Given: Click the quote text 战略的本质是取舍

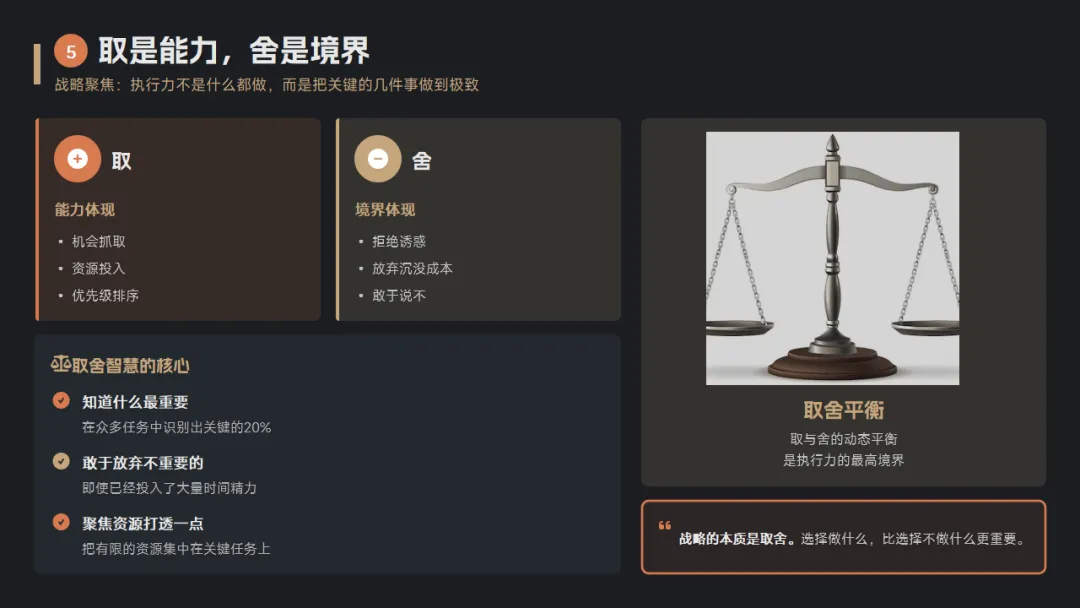Looking at the screenshot, I should [737, 539].
